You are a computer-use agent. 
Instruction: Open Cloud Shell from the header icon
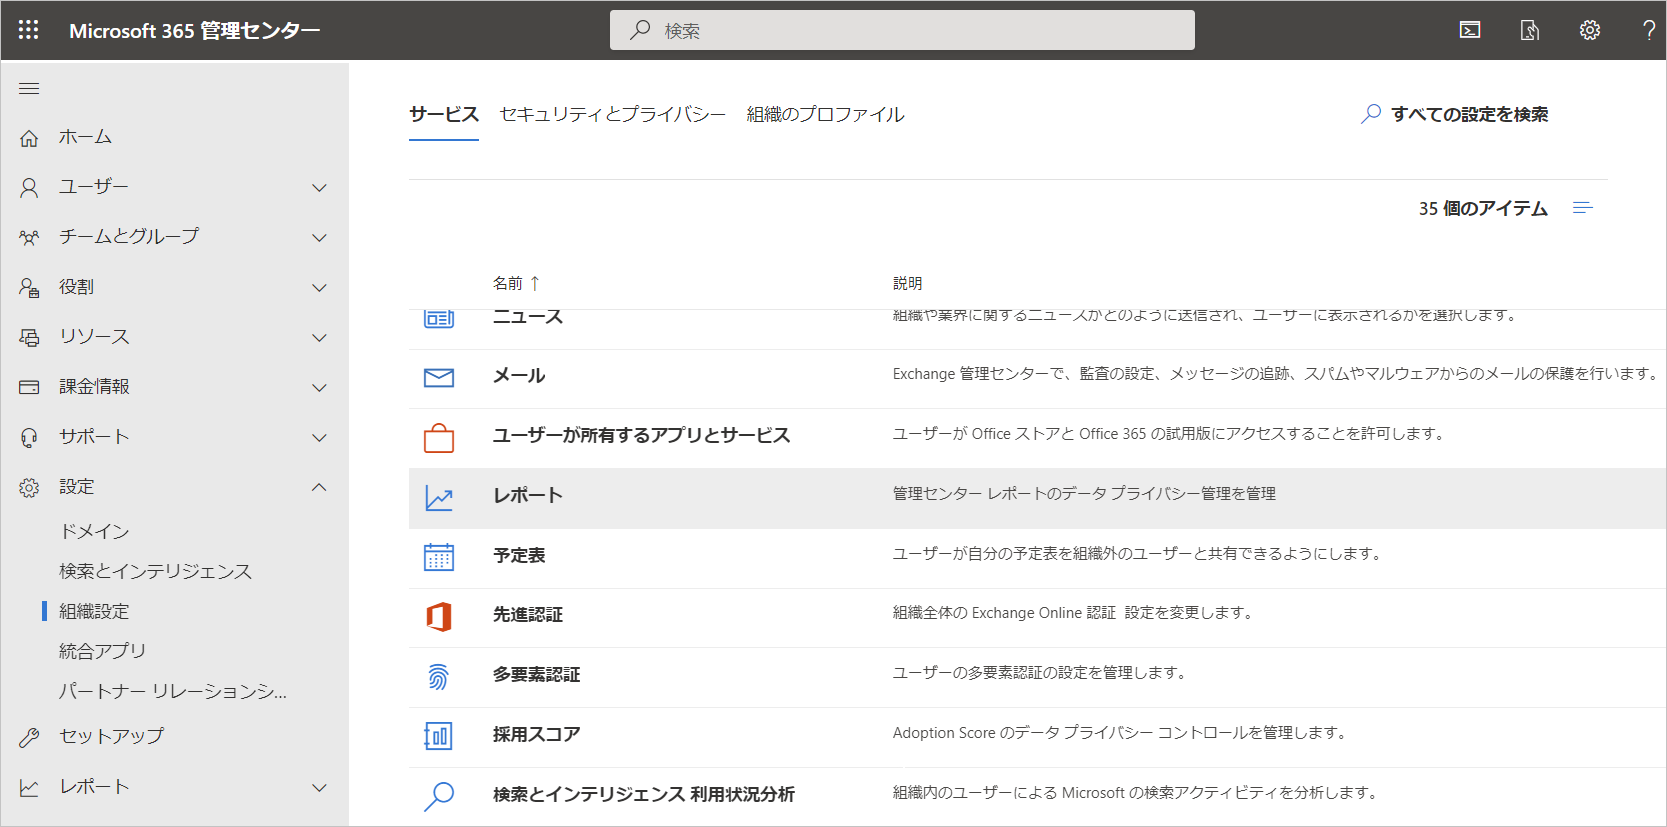pos(1470,30)
